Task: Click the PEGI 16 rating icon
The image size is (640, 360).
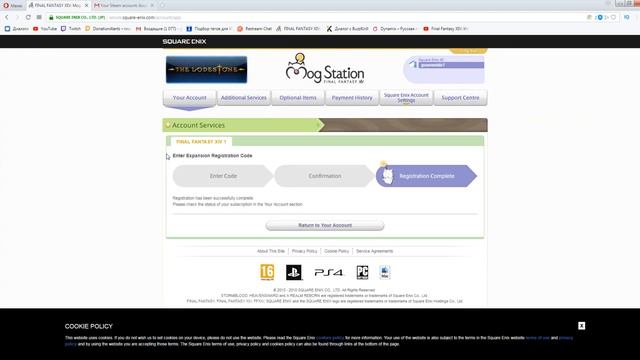Action: point(267,272)
